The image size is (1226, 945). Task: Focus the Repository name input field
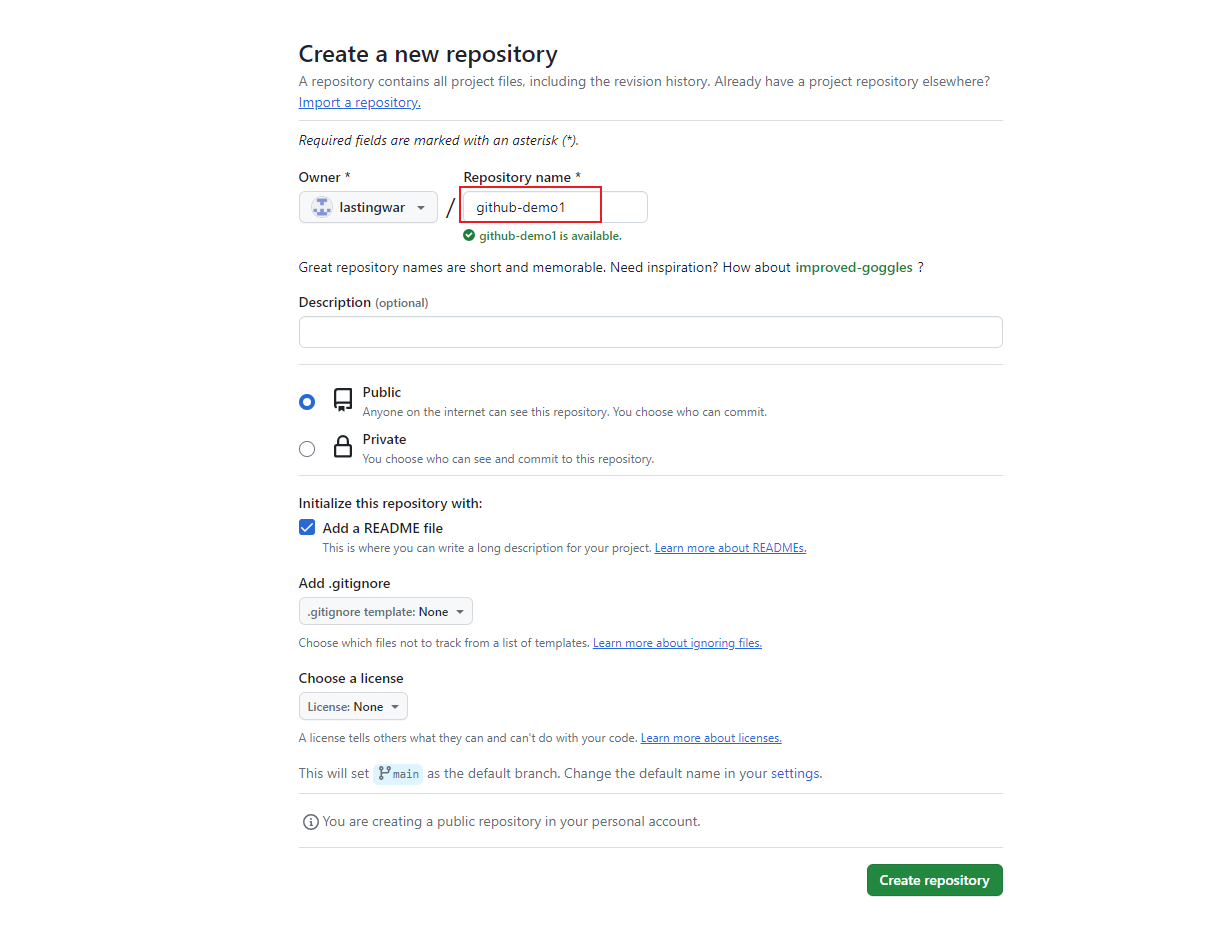tap(554, 207)
